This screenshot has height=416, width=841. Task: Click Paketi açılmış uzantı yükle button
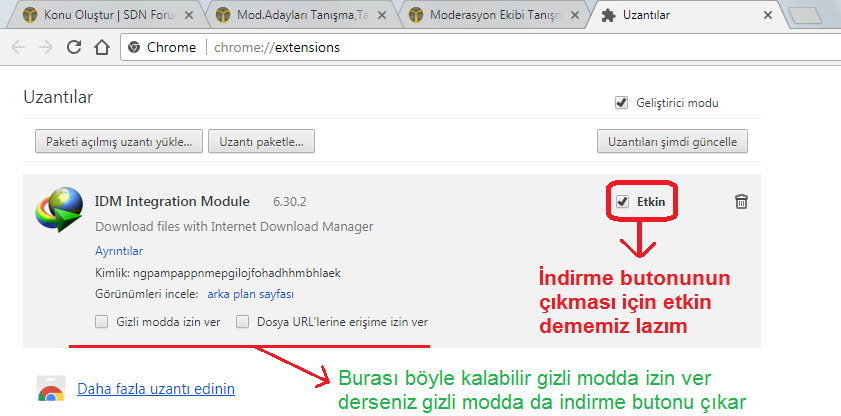pyautogui.click(x=119, y=142)
